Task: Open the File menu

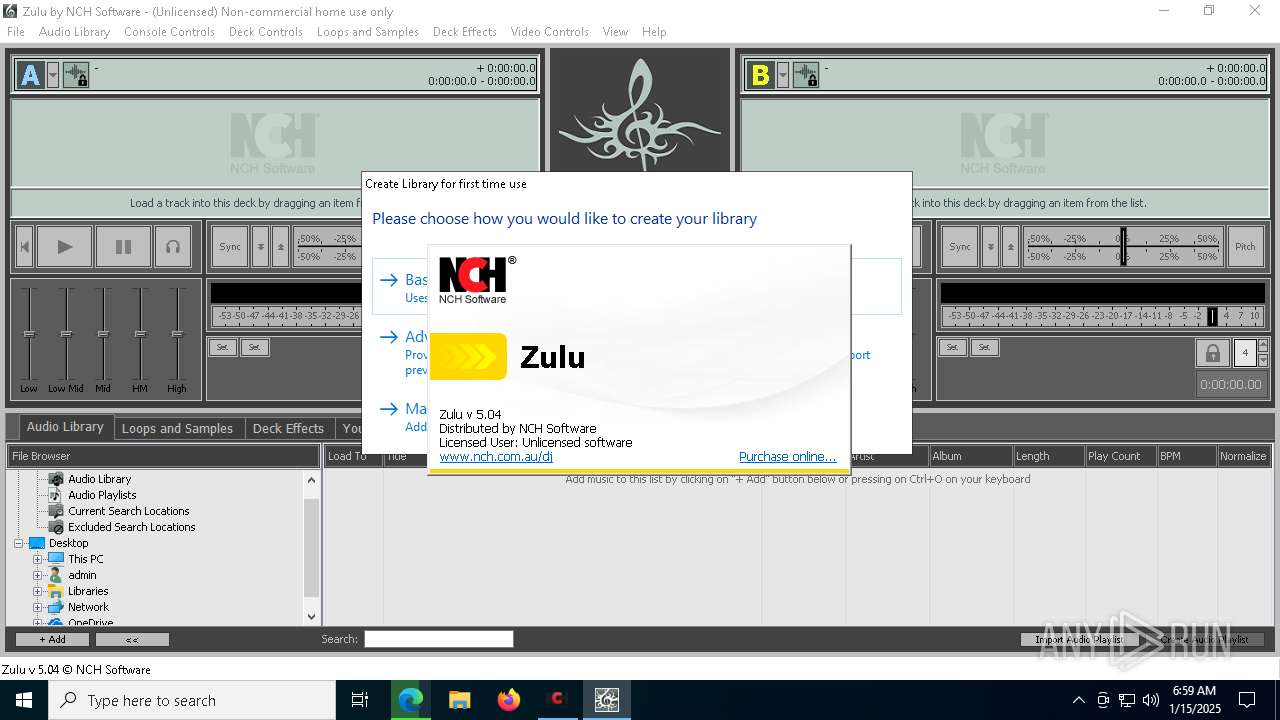Action: point(16,32)
